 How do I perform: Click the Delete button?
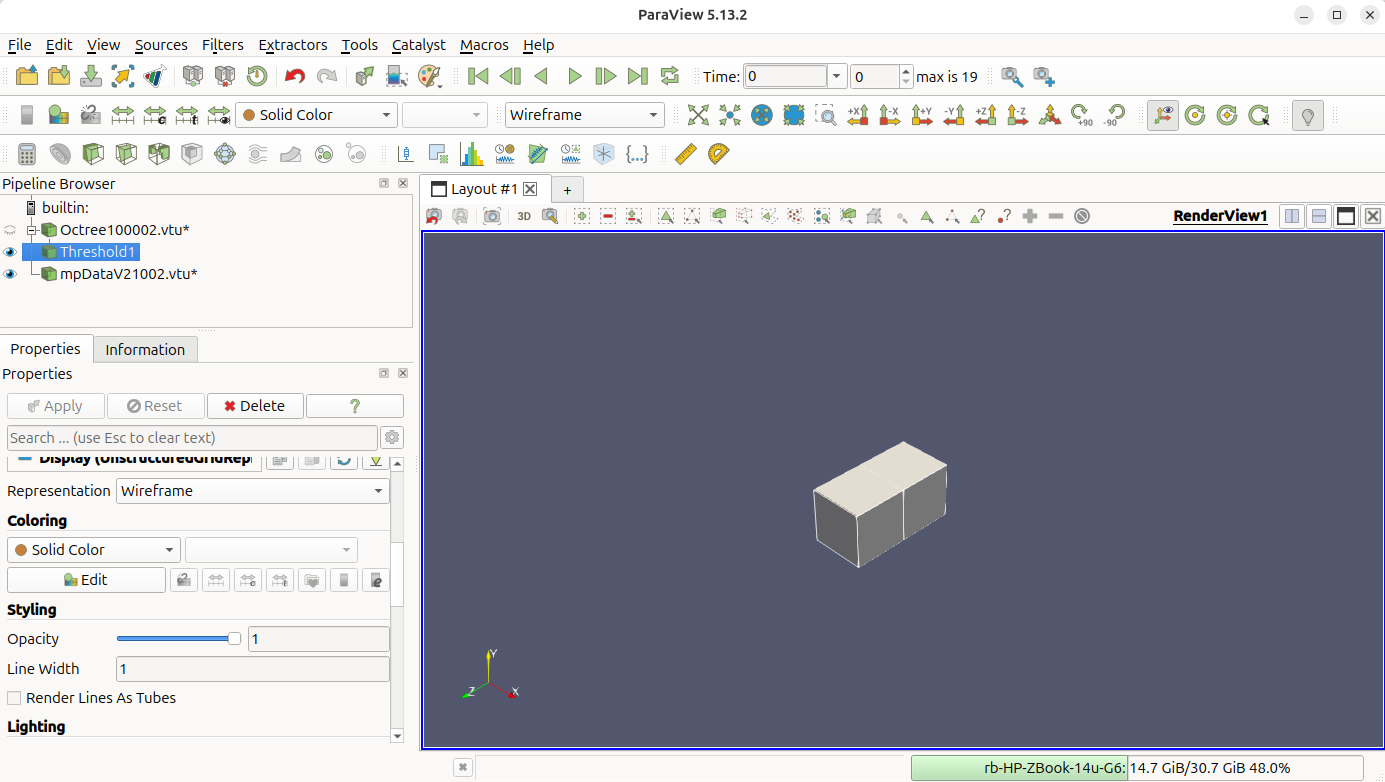255,406
